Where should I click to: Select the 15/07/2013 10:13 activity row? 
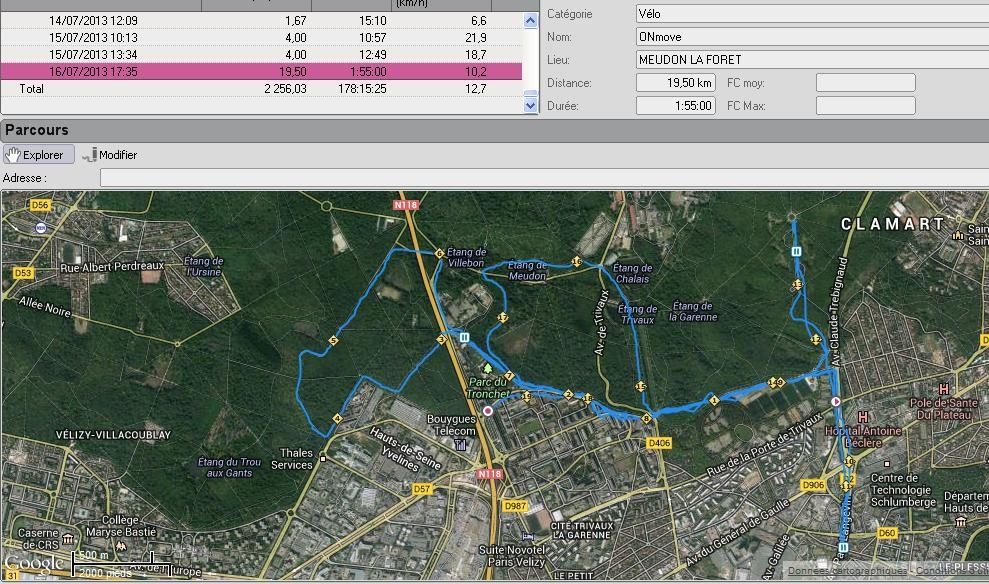(x=260, y=37)
